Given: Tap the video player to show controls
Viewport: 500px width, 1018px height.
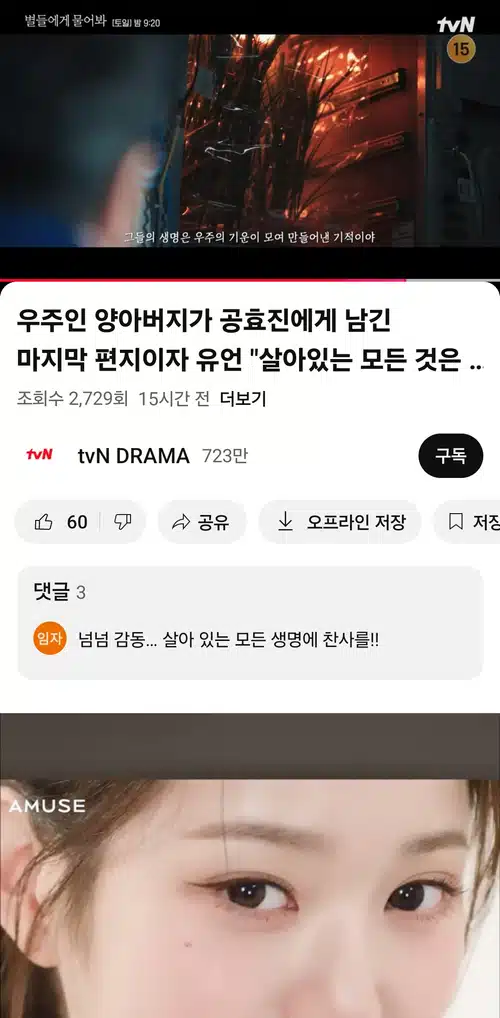Looking at the screenshot, I should (x=250, y=140).
